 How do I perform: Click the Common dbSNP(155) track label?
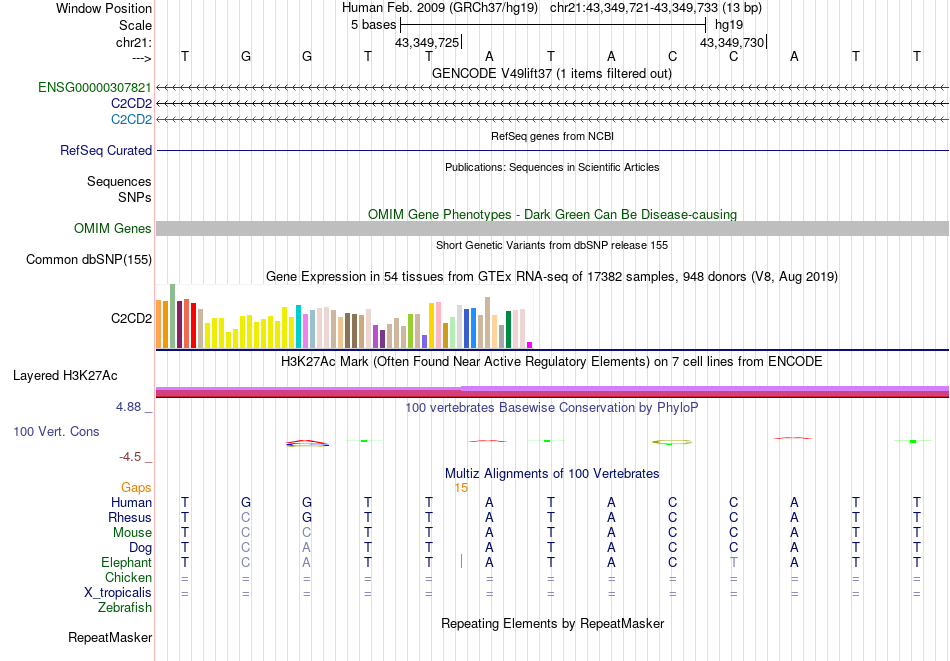coord(89,259)
